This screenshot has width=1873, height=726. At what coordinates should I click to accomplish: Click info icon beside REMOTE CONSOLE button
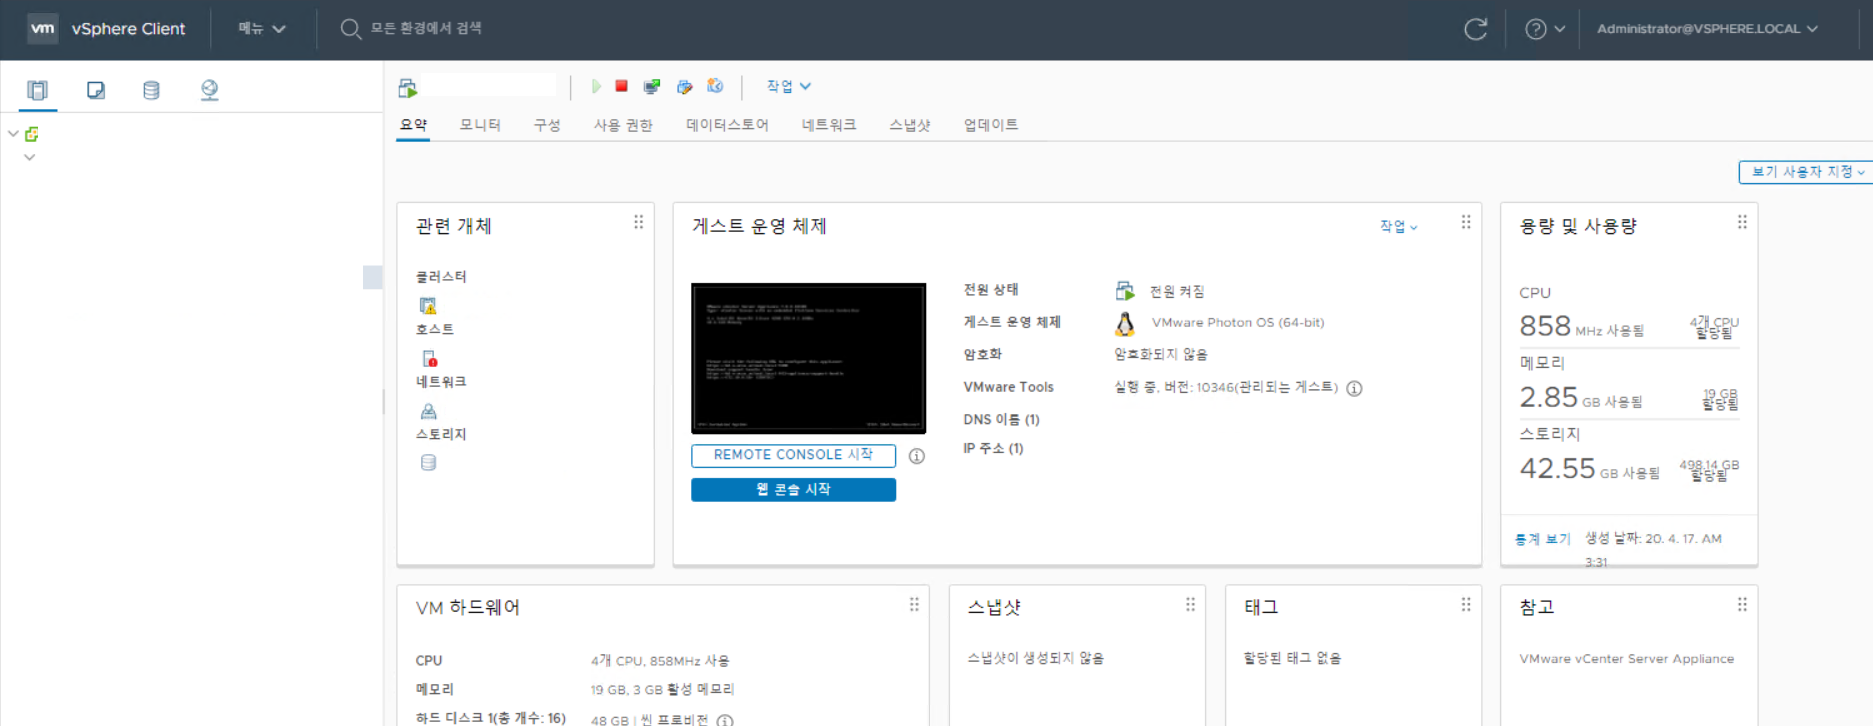point(916,456)
